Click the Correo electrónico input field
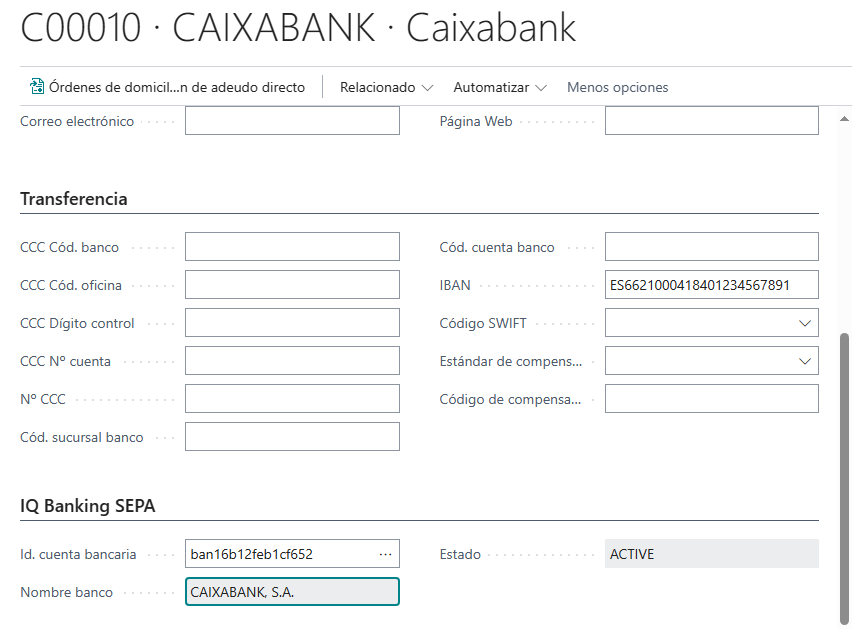864x629 pixels. [x=291, y=120]
